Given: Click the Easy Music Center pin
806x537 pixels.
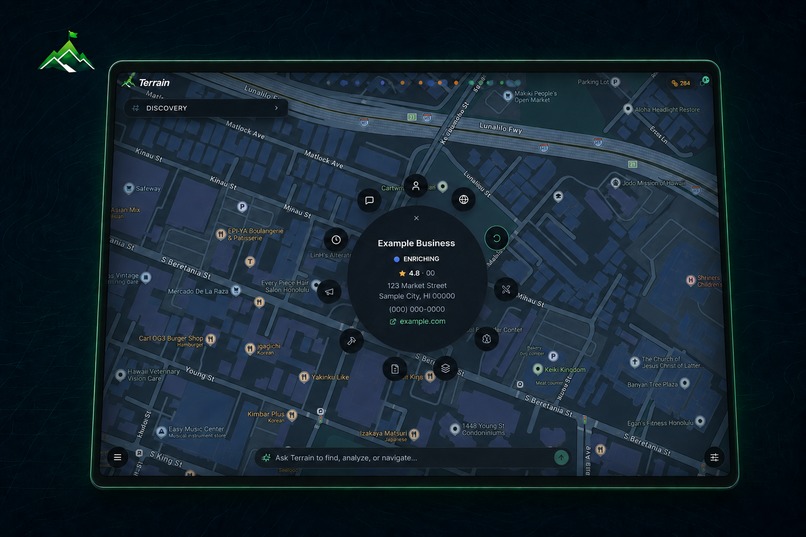Looking at the screenshot, I should 161,431.
